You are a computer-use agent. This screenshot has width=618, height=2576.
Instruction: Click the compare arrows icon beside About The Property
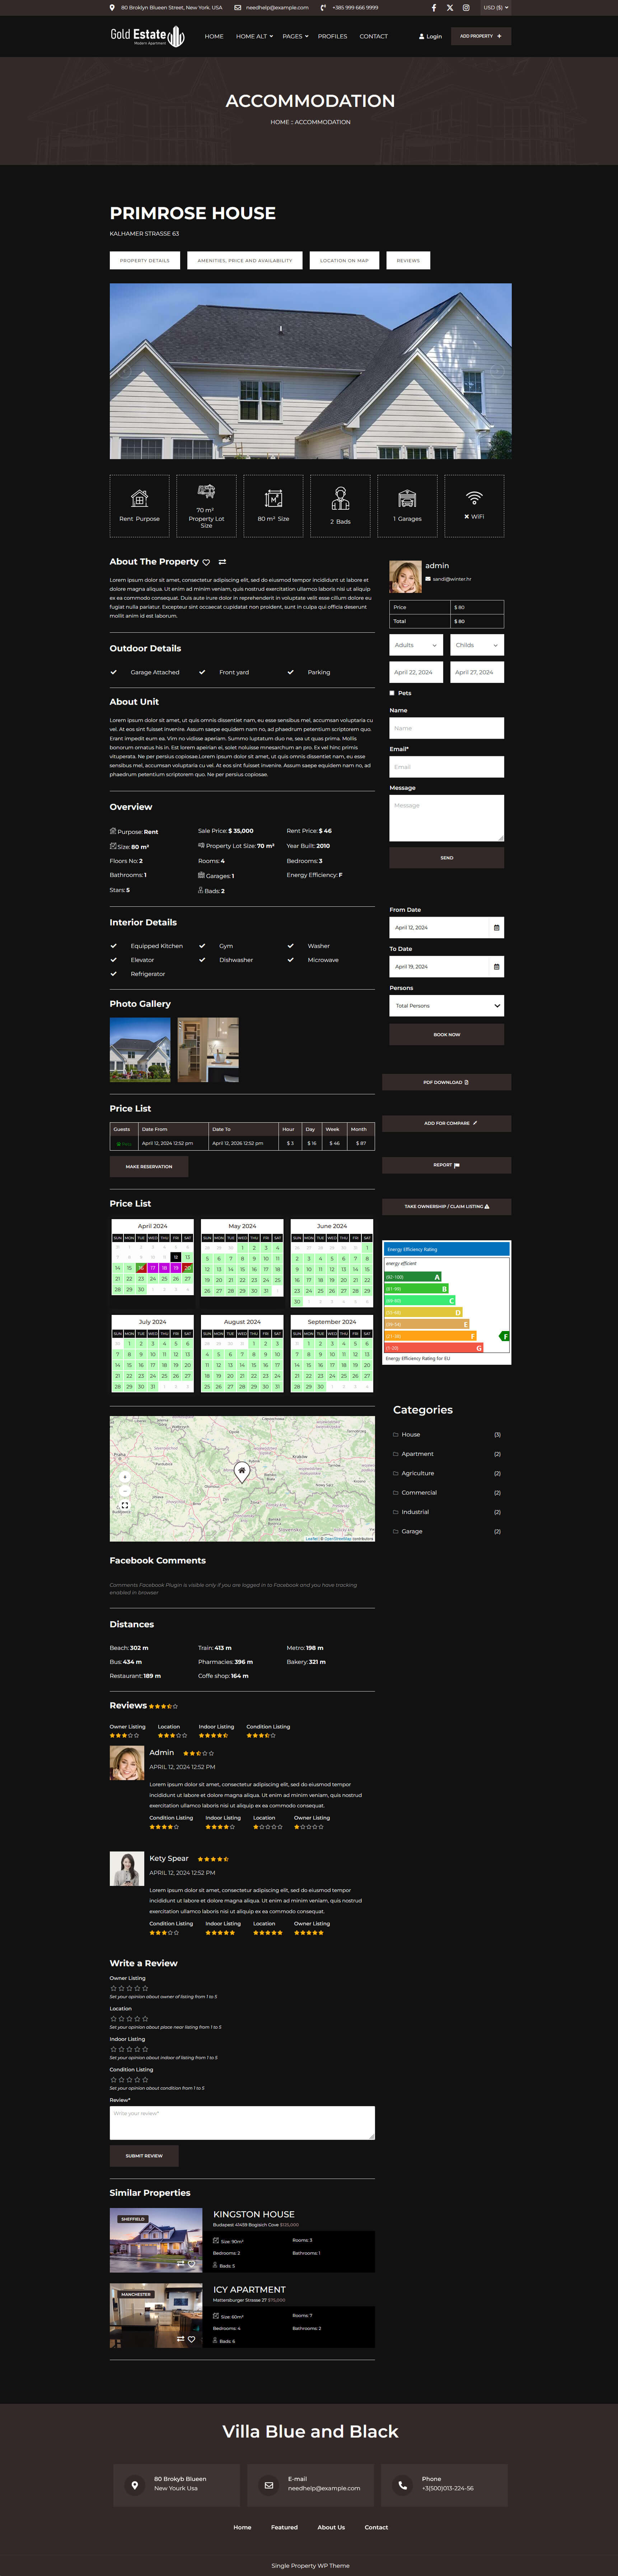222,562
